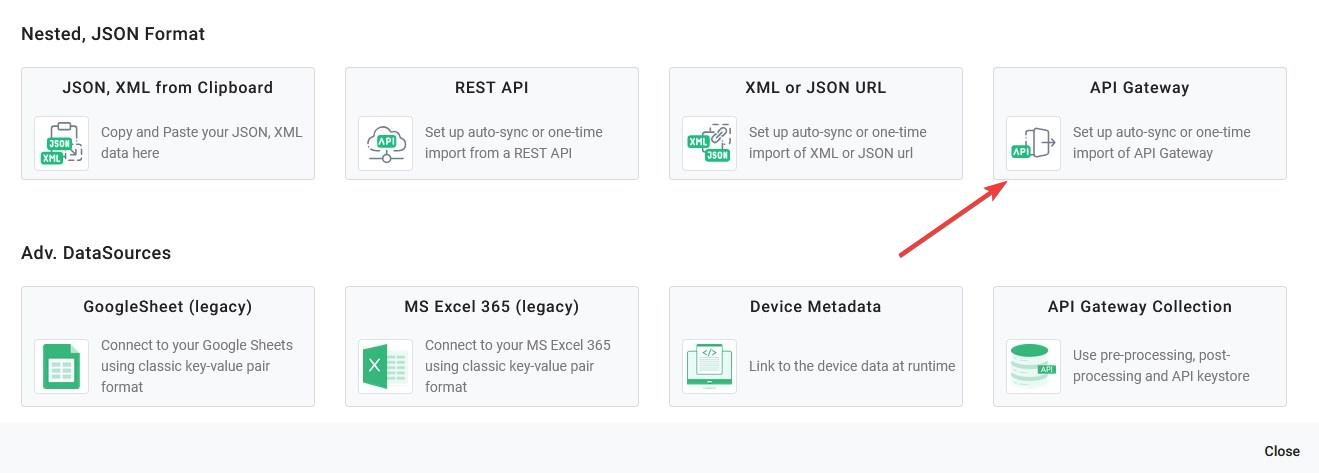
Task: Choose the MS Excel 365 (legacy) heading
Action: tap(491, 307)
